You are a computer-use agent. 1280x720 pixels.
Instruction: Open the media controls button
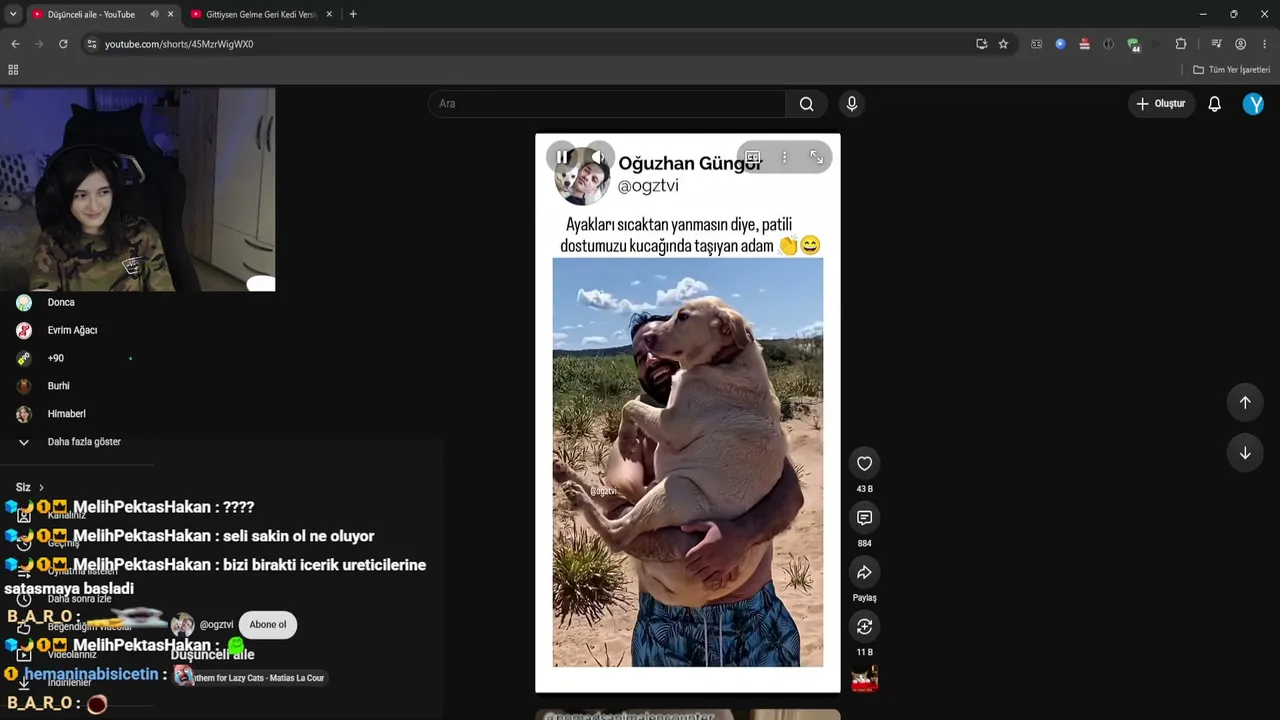point(1216,44)
